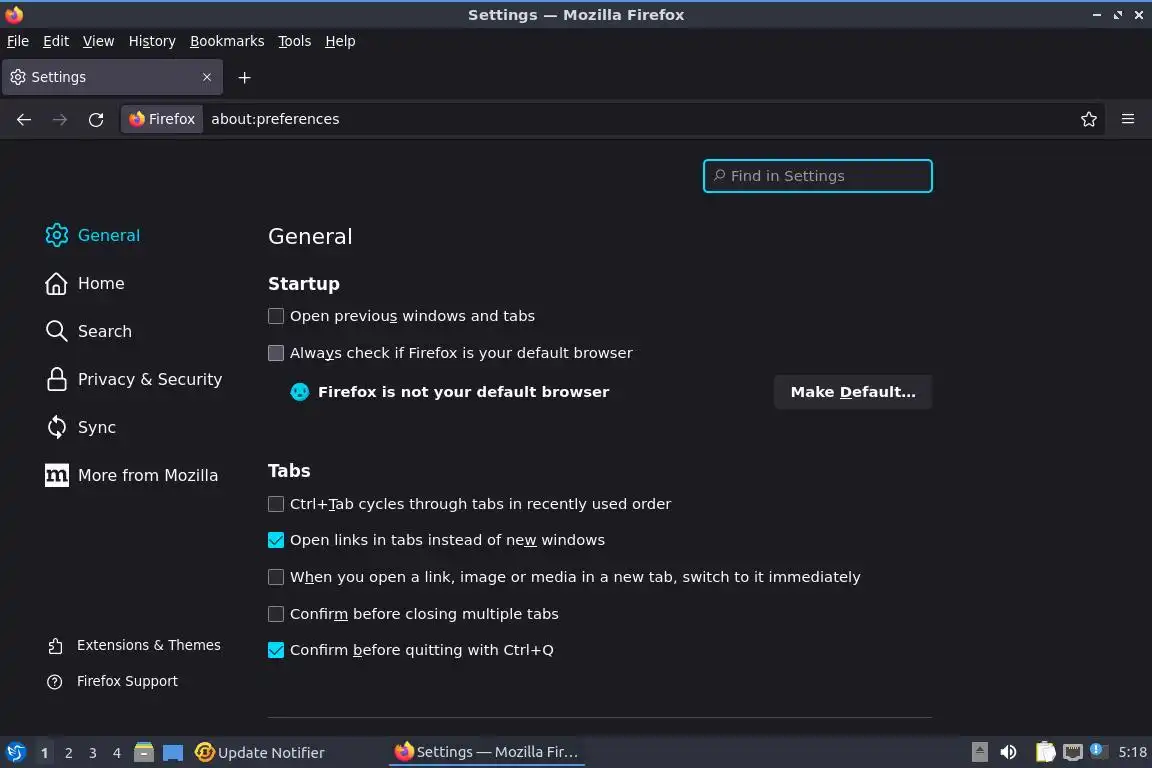Click the Make Default button

click(853, 392)
